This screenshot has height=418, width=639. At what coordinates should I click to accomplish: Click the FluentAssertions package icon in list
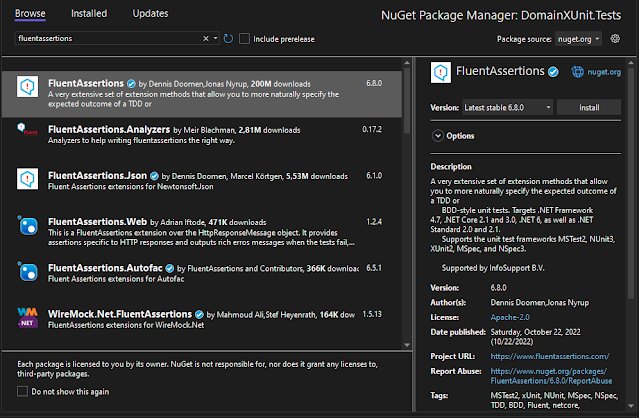[x=27, y=86]
